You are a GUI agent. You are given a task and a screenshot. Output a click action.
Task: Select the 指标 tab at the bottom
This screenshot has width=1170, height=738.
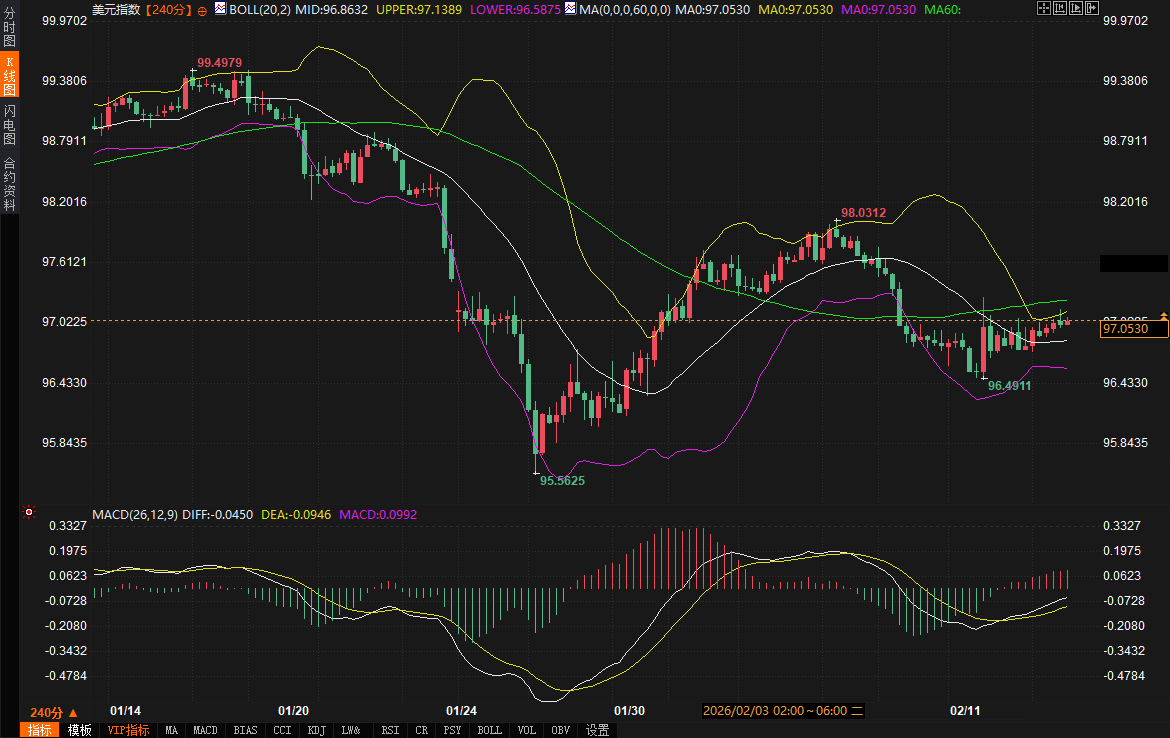coord(40,730)
